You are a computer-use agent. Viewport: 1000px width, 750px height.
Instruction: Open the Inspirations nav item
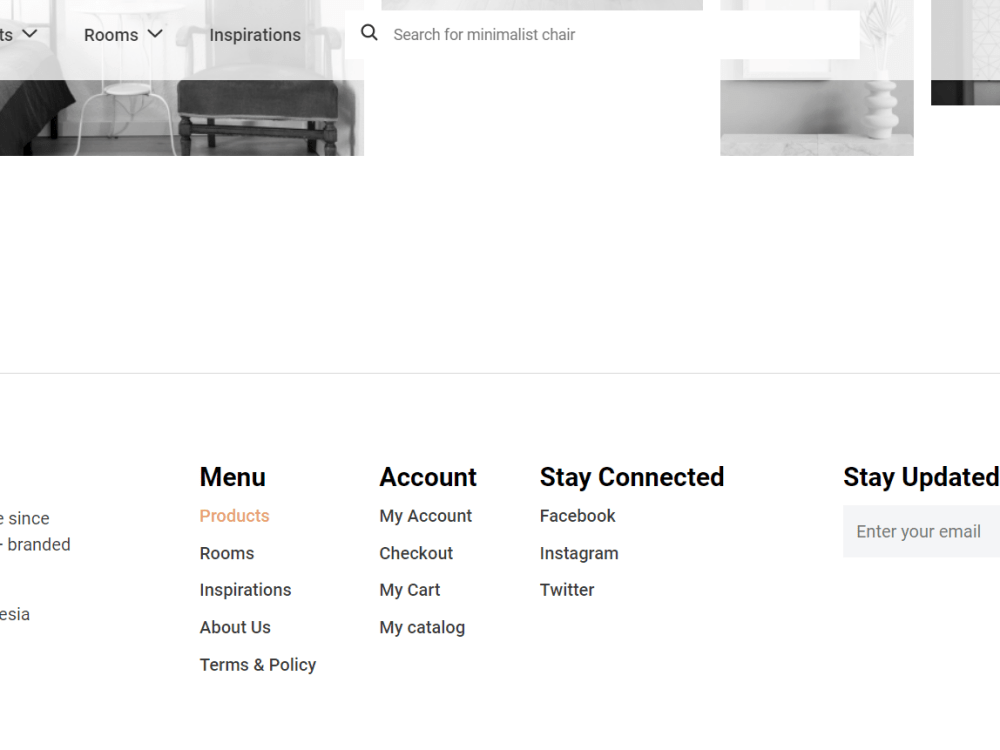point(255,35)
